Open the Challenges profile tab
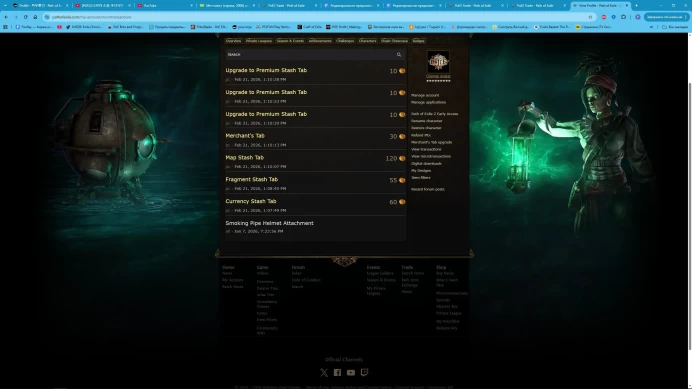Screen dimensions: 692x389 (345, 41)
